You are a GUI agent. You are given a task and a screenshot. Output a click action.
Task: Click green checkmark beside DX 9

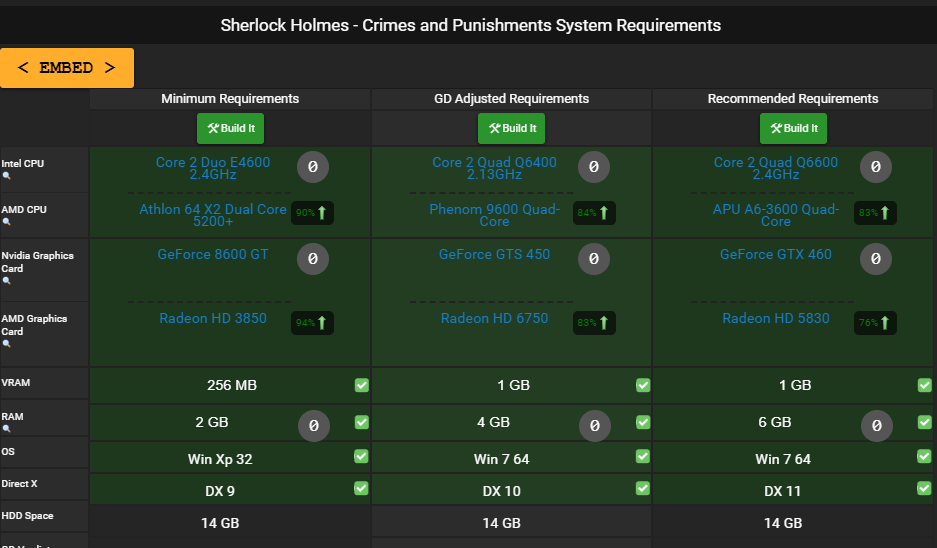(x=361, y=488)
